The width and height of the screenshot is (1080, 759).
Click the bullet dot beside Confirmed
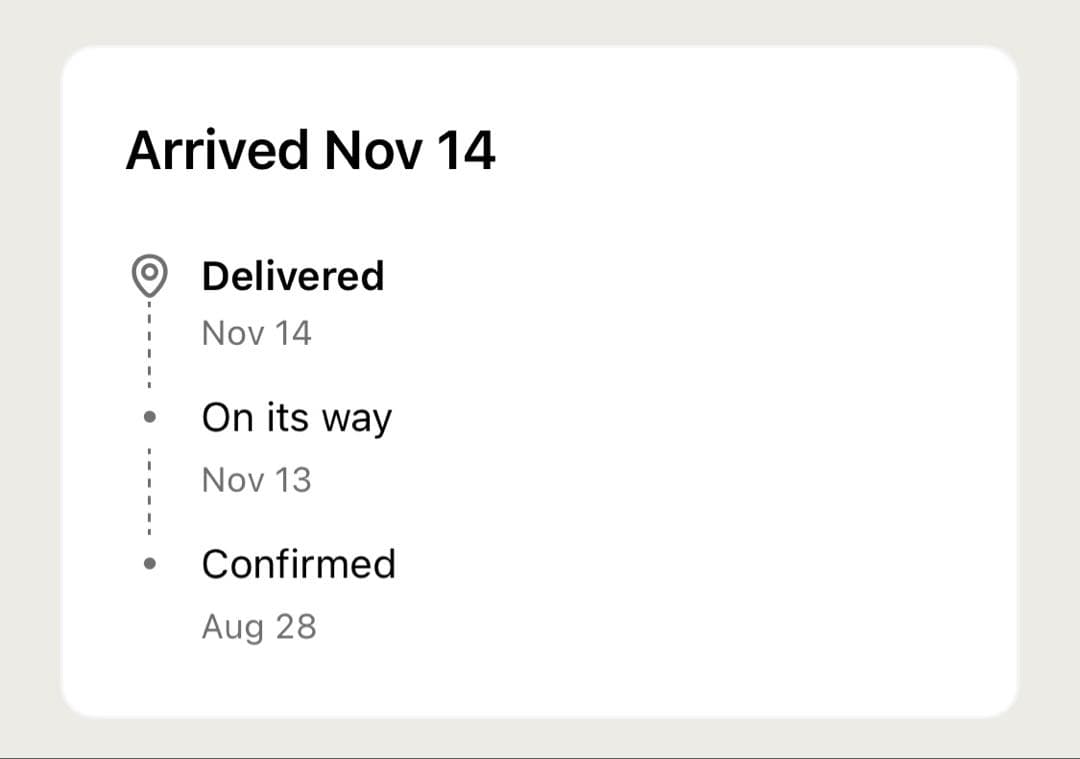(x=150, y=564)
